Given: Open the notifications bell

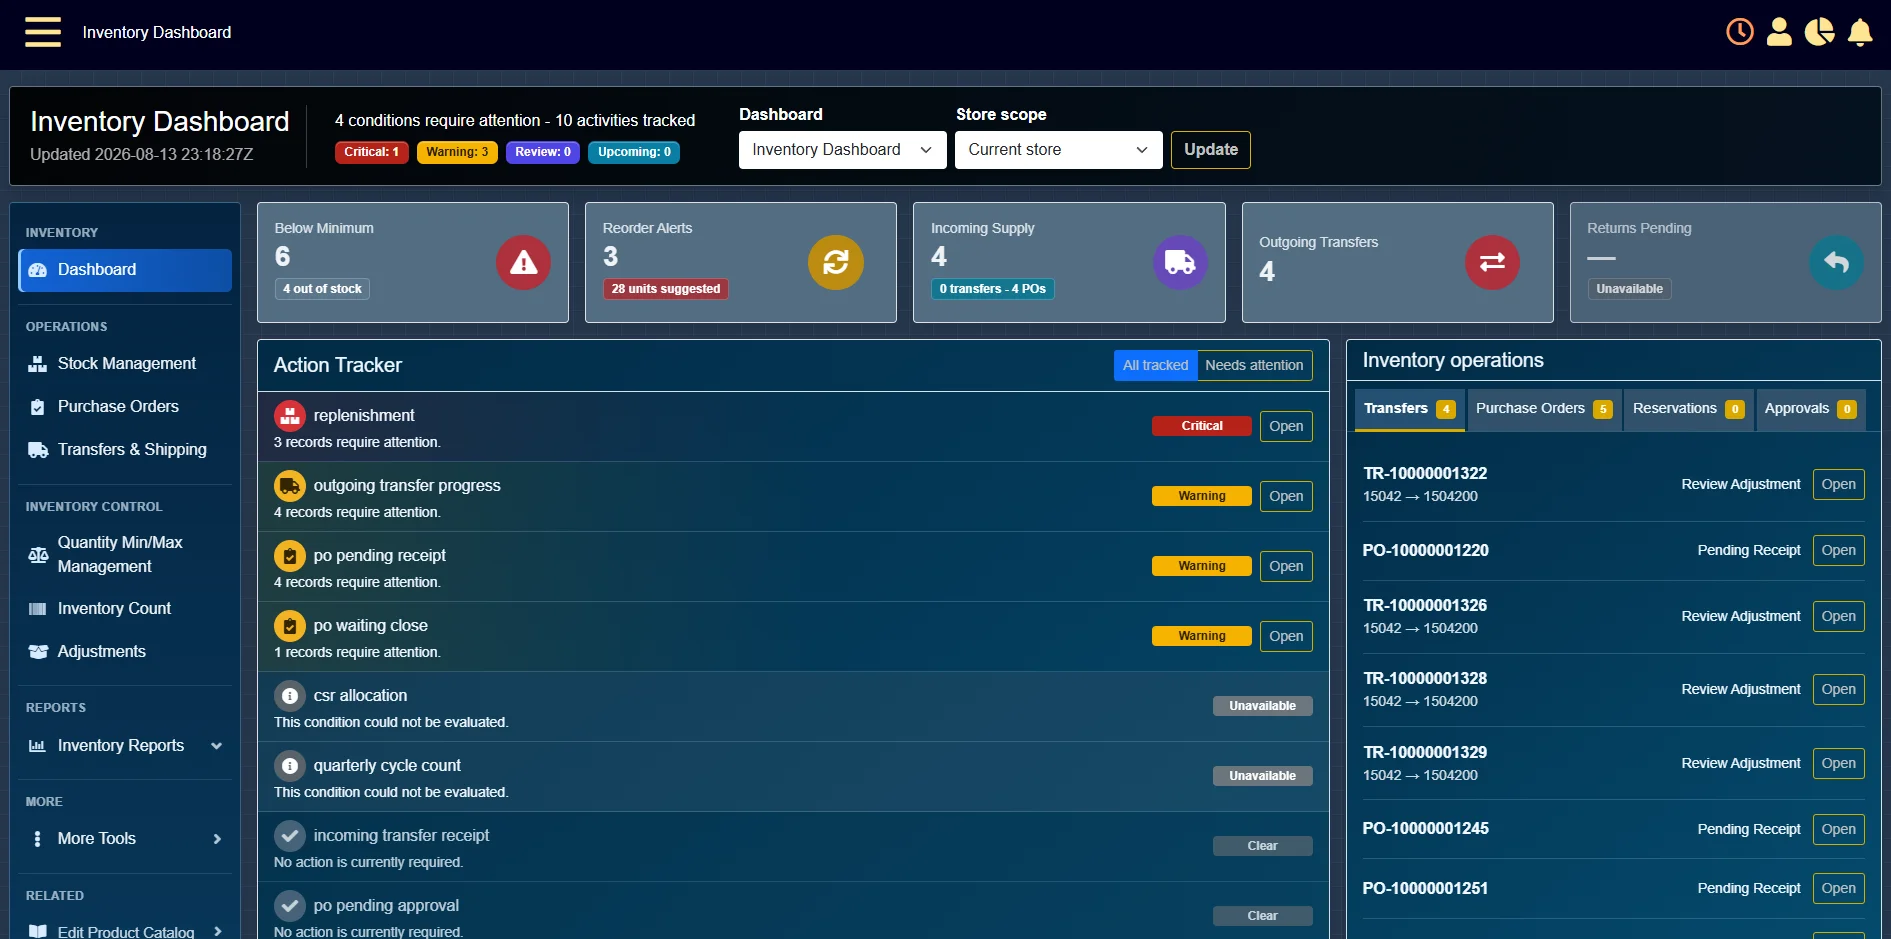Looking at the screenshot, I should 1860,32.
